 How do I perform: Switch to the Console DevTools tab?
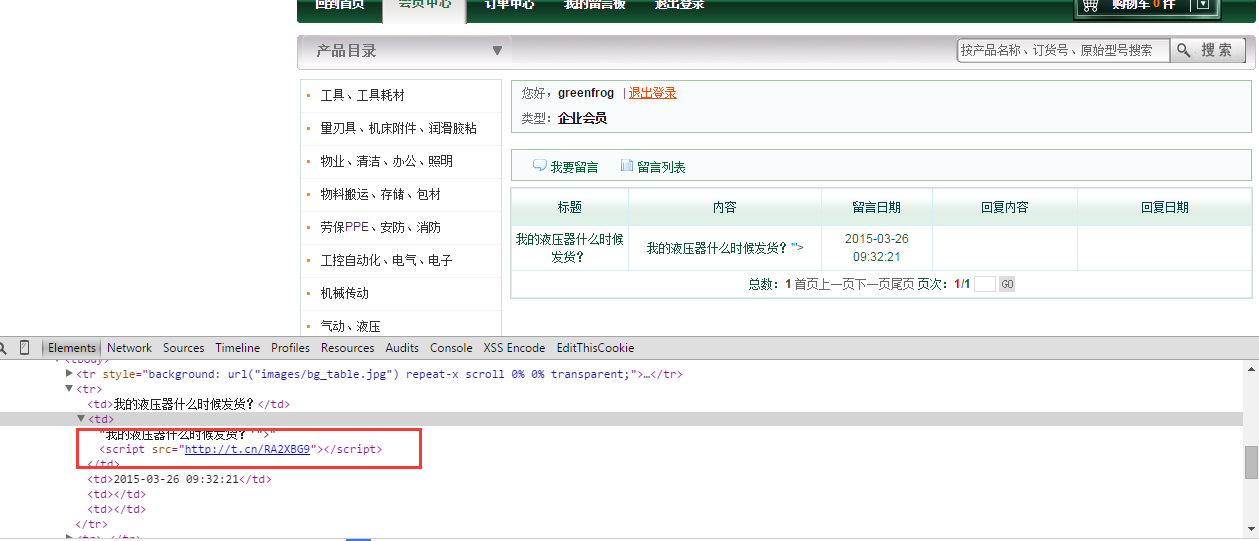[x=451, y=348]
